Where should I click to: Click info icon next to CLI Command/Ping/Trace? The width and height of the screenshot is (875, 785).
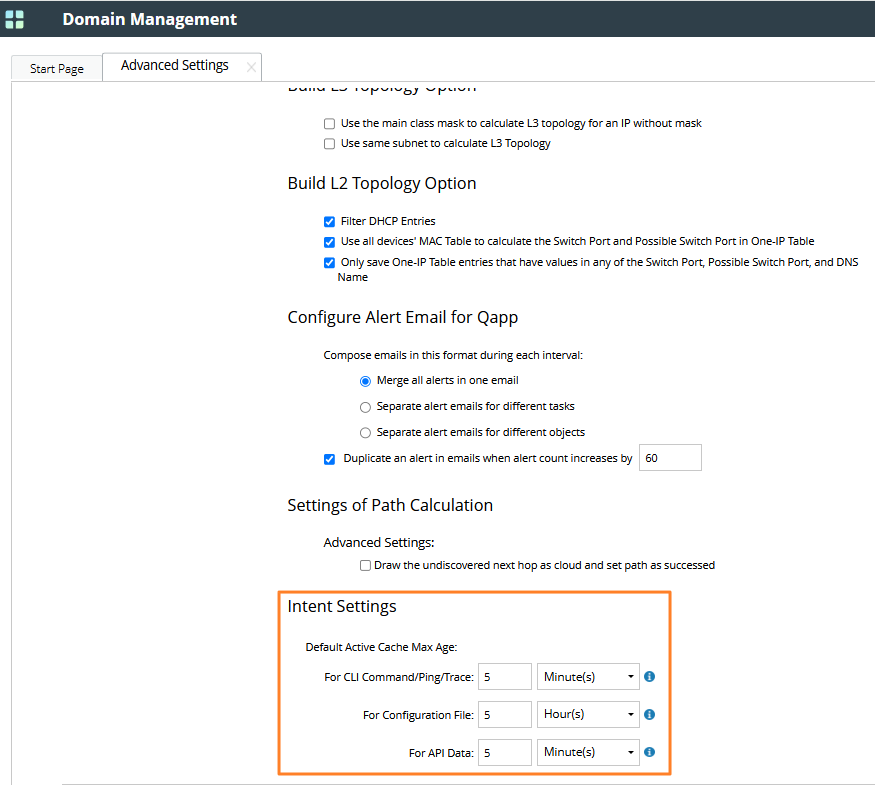point(649,677)
